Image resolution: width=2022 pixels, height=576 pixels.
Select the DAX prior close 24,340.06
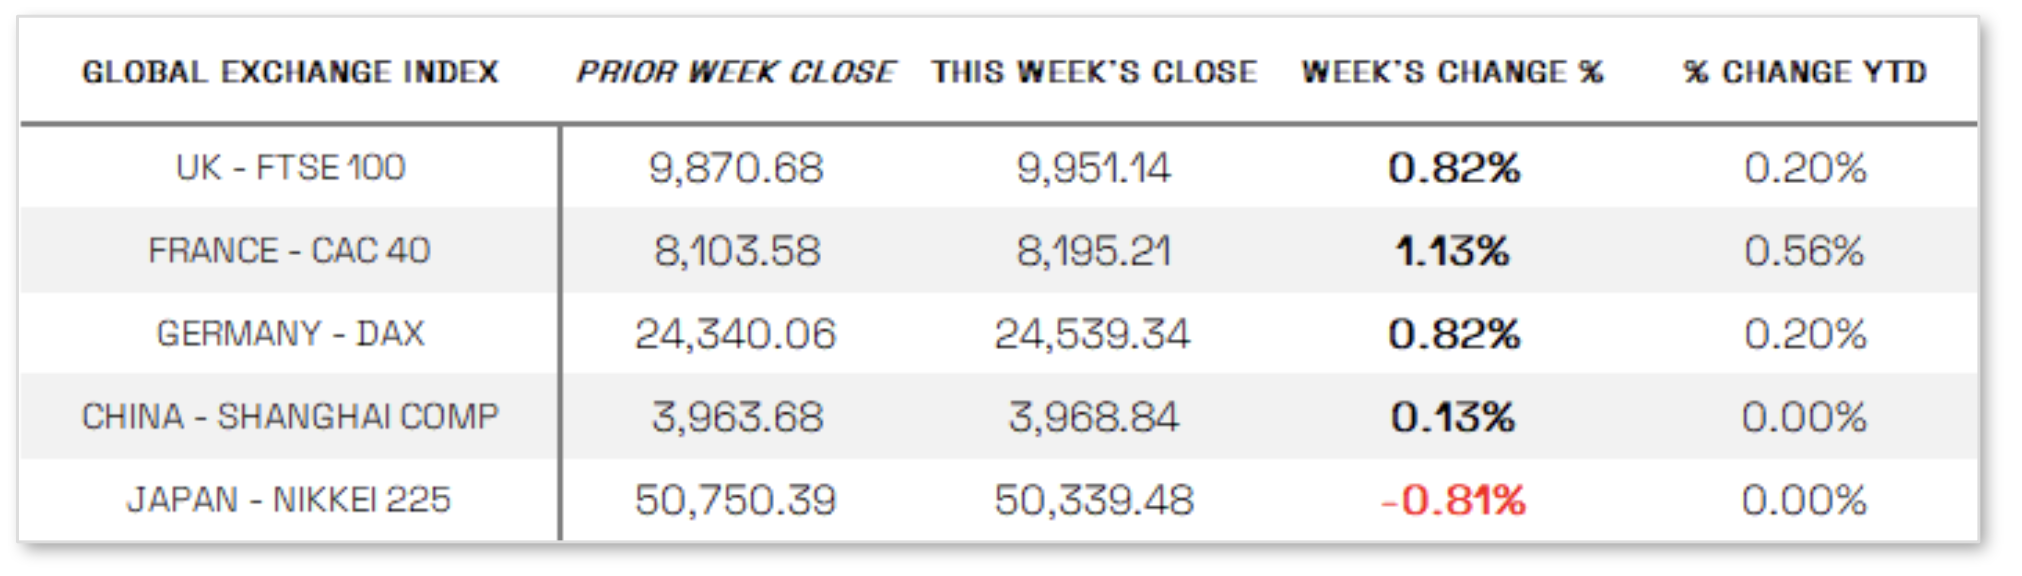click(x=736, y=334)
